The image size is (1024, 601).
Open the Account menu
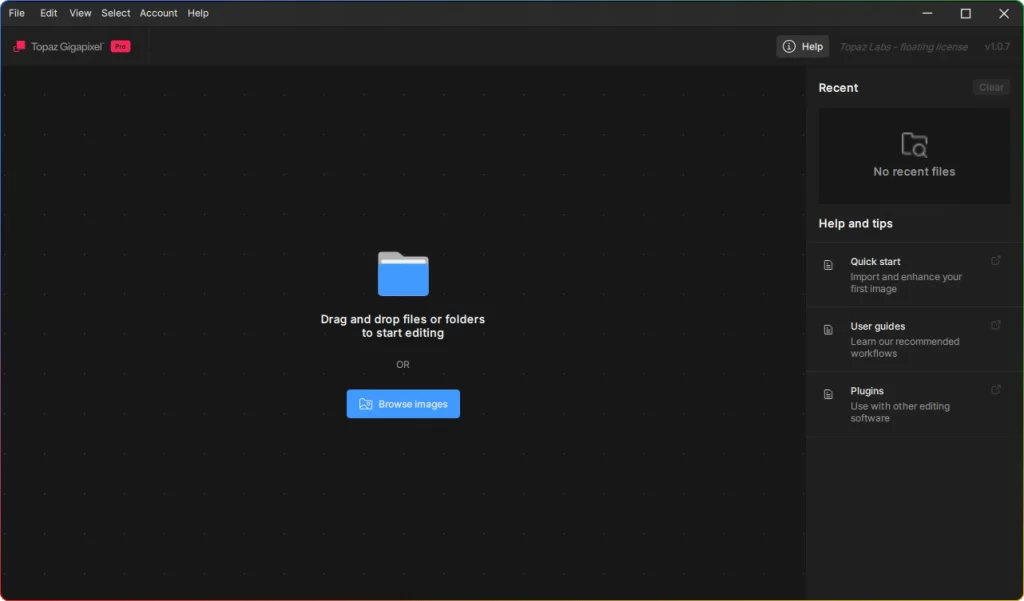pos(158,13)
